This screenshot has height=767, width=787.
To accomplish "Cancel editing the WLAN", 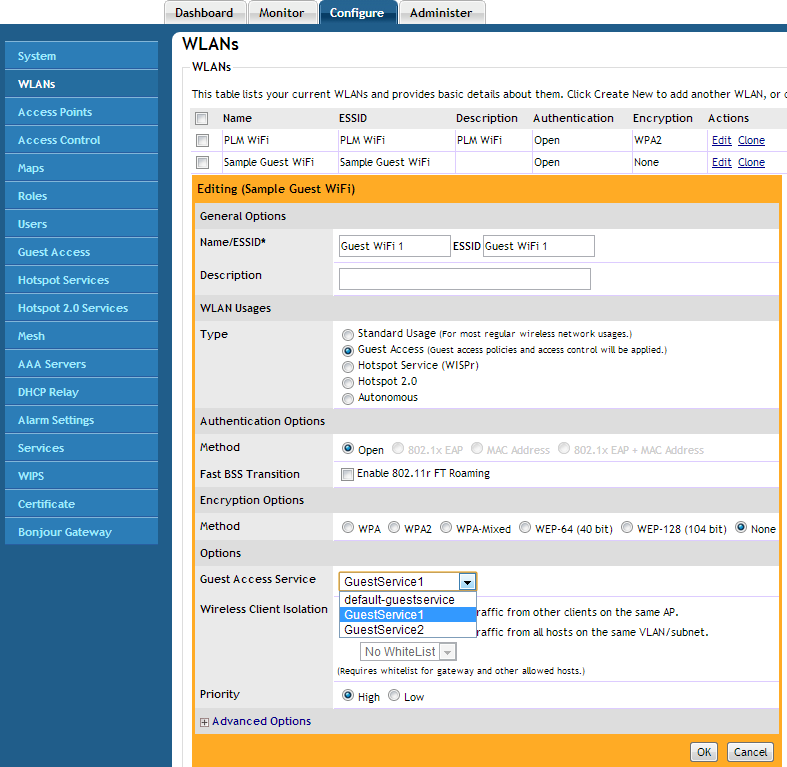I will tap(750, 752).
